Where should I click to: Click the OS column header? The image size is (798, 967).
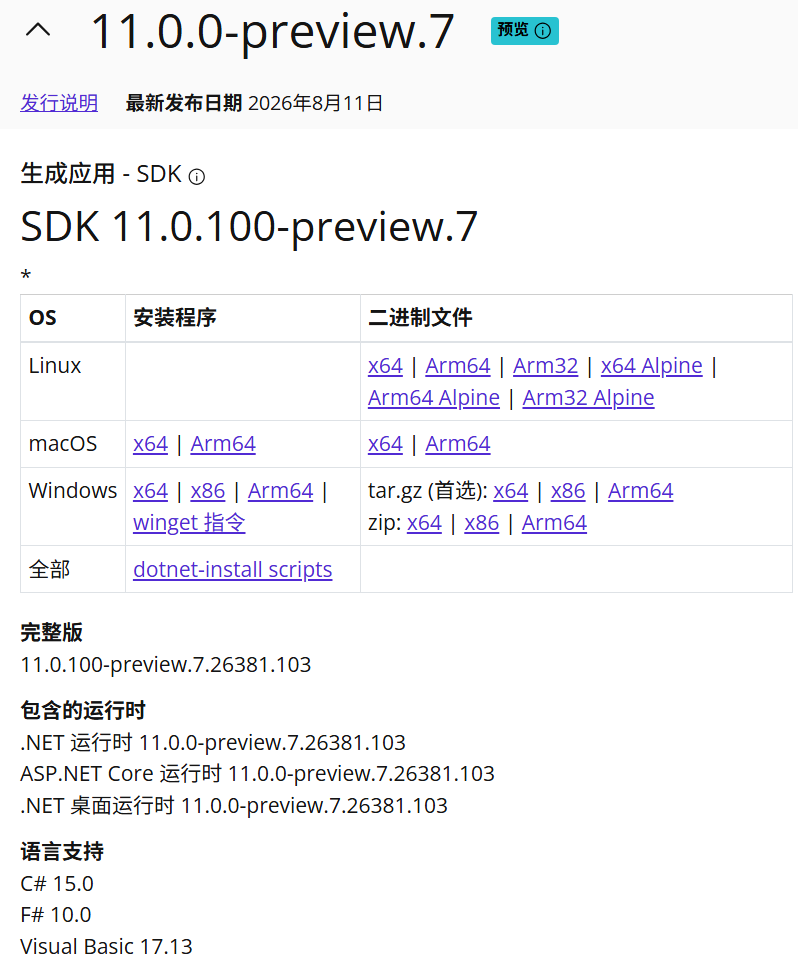(x=43, y=318)
